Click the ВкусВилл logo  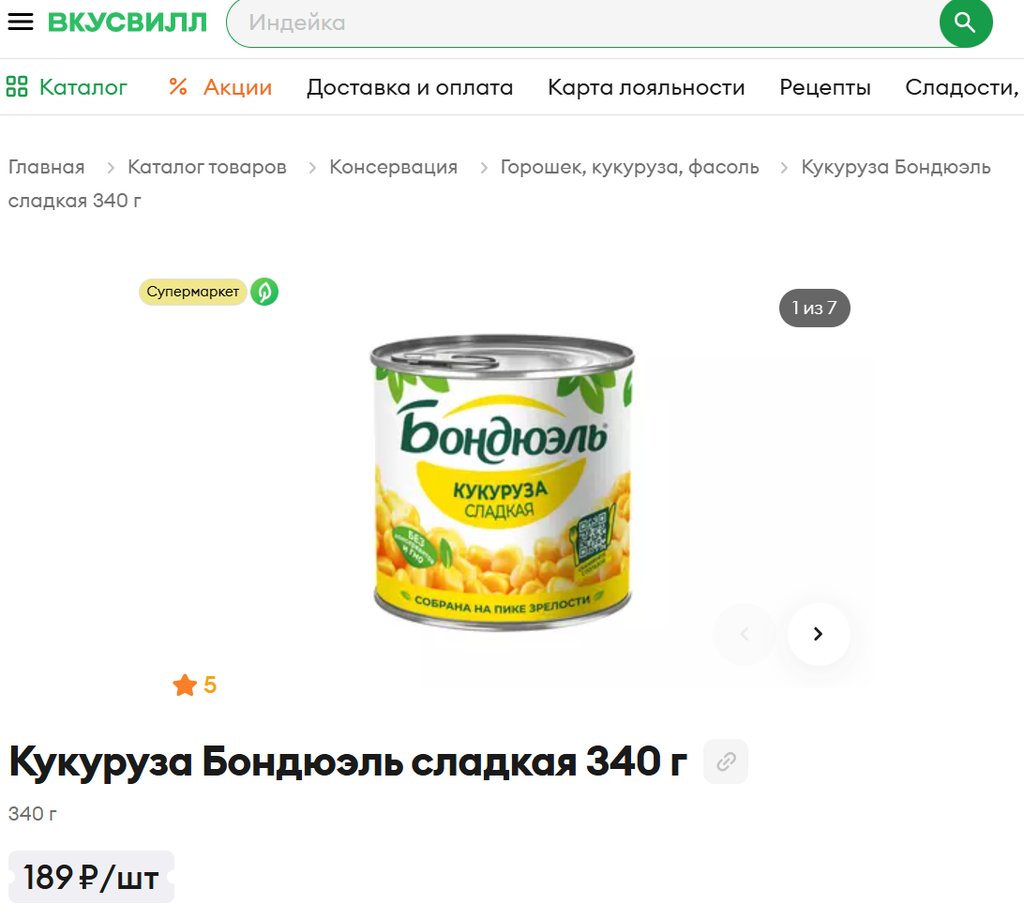pyautogui.click(x=127, y=22)
